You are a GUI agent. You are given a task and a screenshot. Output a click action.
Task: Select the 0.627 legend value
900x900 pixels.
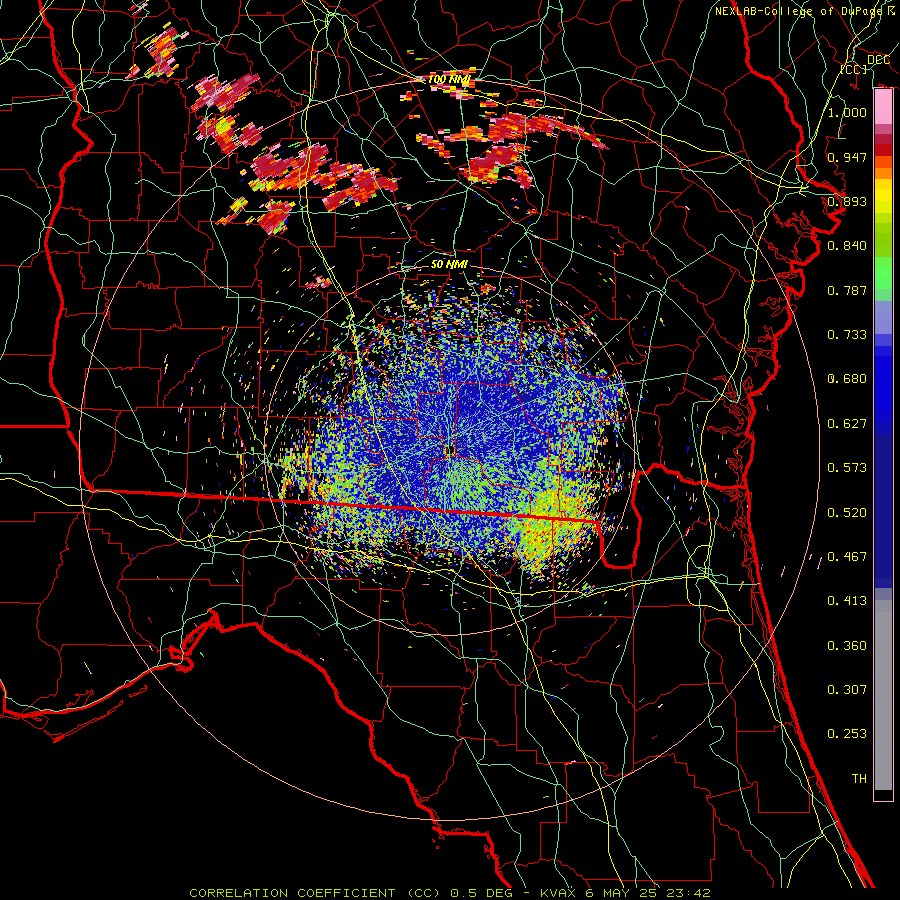coord(847,424)
